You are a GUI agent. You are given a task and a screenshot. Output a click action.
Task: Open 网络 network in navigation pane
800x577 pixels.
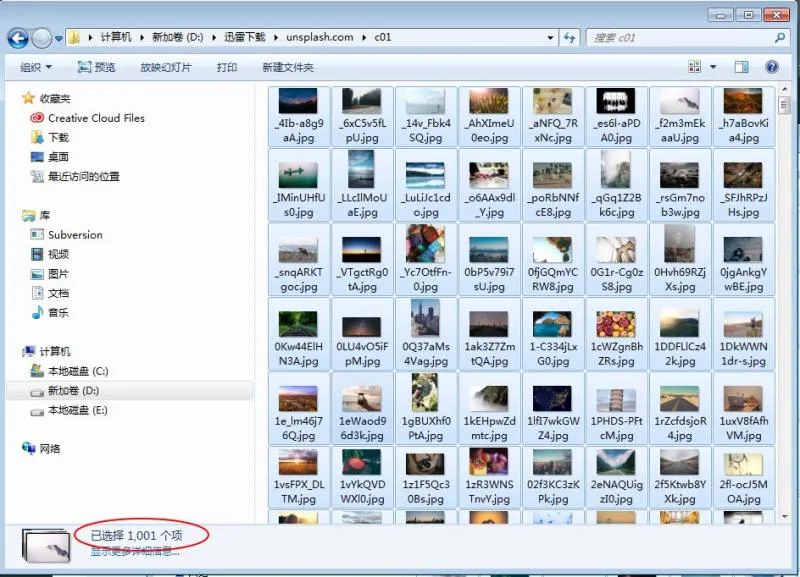point(50,449)
